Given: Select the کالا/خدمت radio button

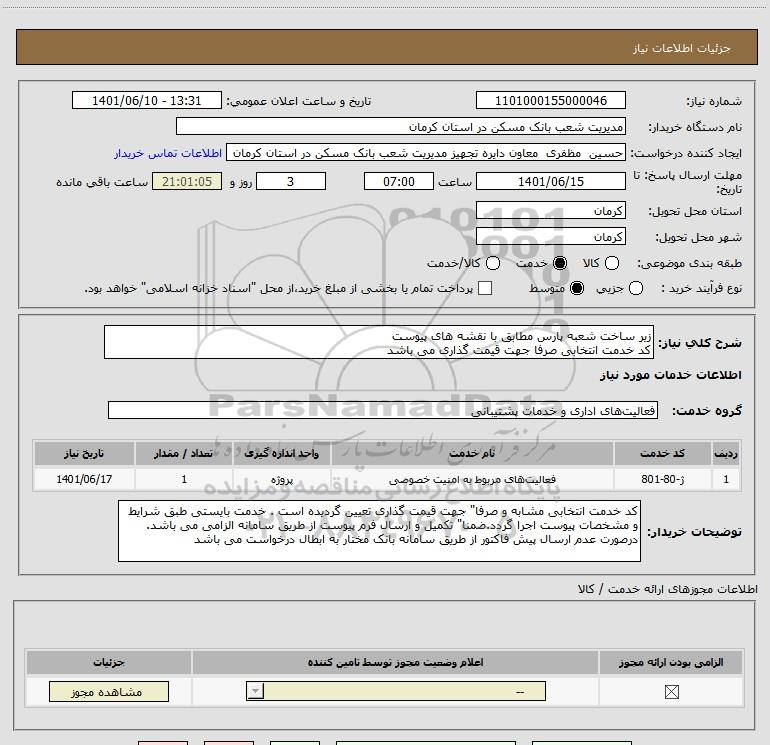Looking at the screenshot, I should click(x=493, y=263).
